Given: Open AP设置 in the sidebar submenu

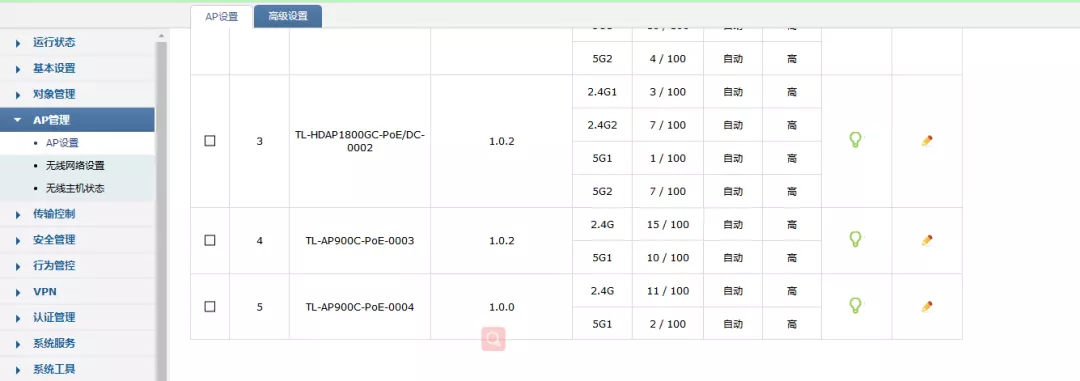Looking at the screenshot, I should tap(62, 143).
